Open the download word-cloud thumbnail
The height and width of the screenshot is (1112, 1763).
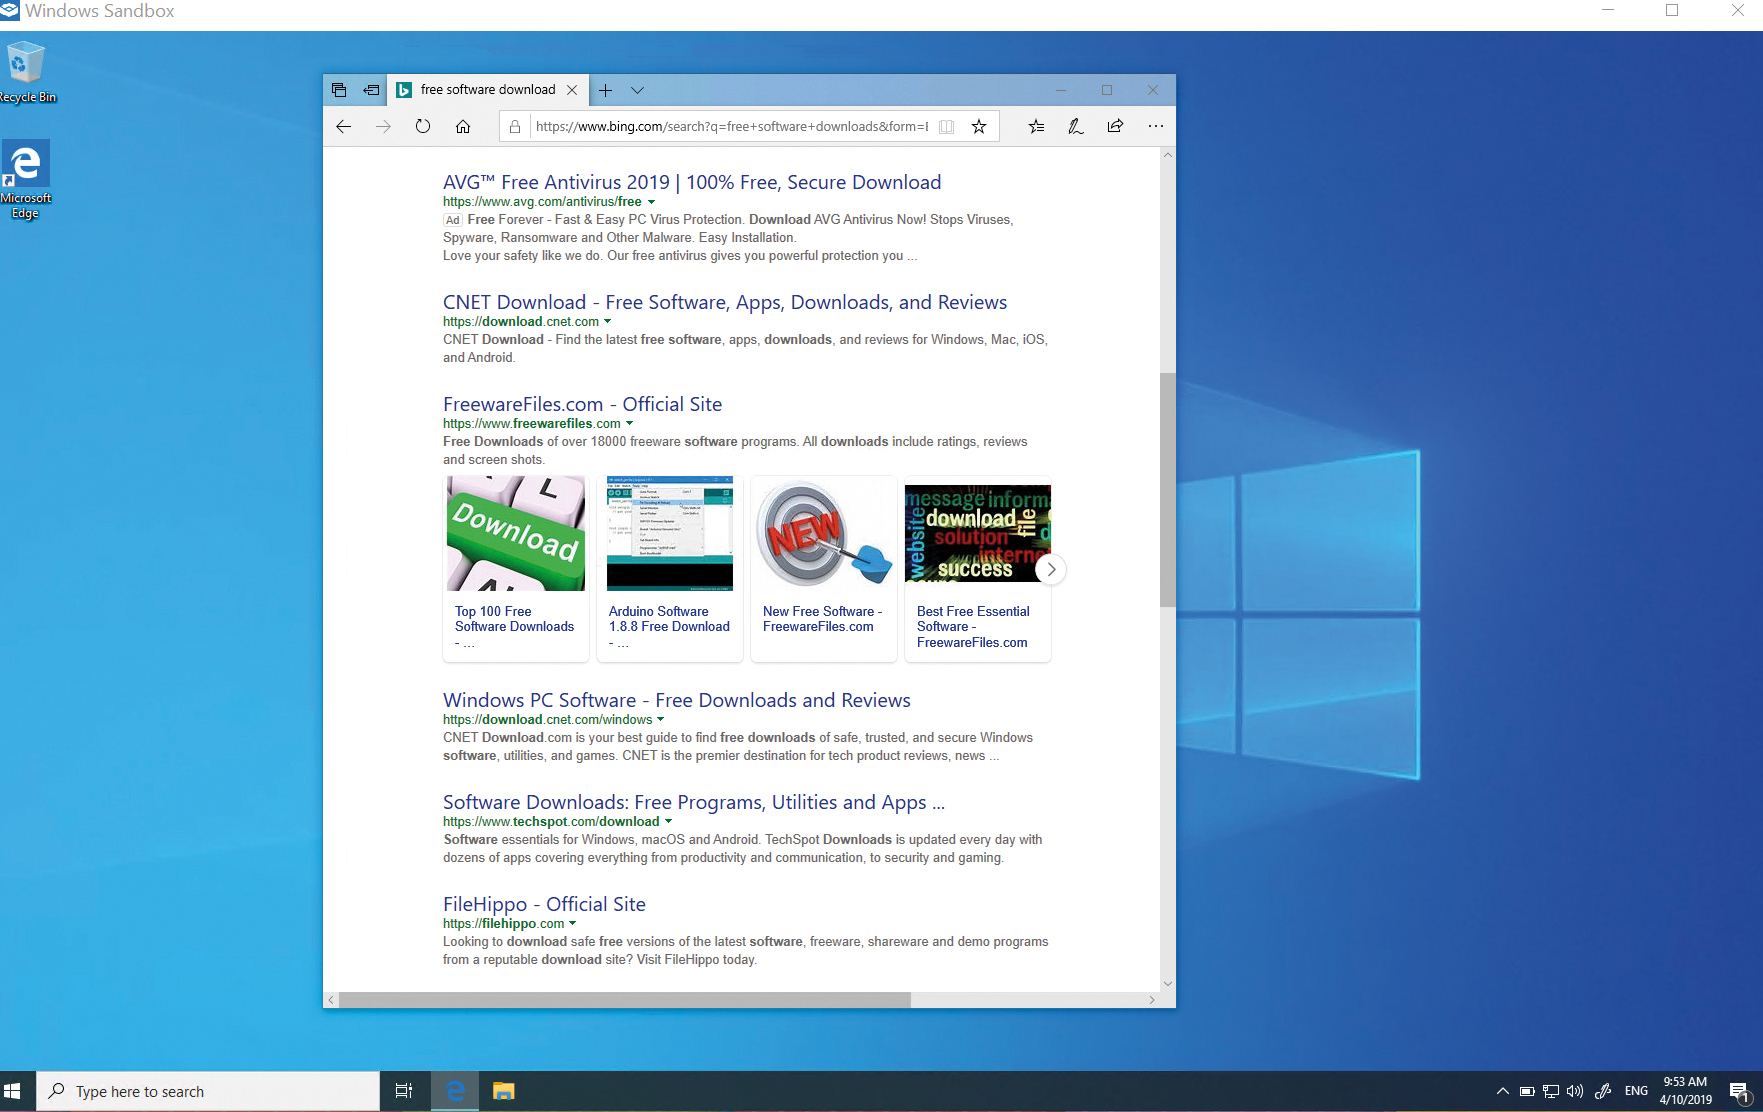click(978, 533)
